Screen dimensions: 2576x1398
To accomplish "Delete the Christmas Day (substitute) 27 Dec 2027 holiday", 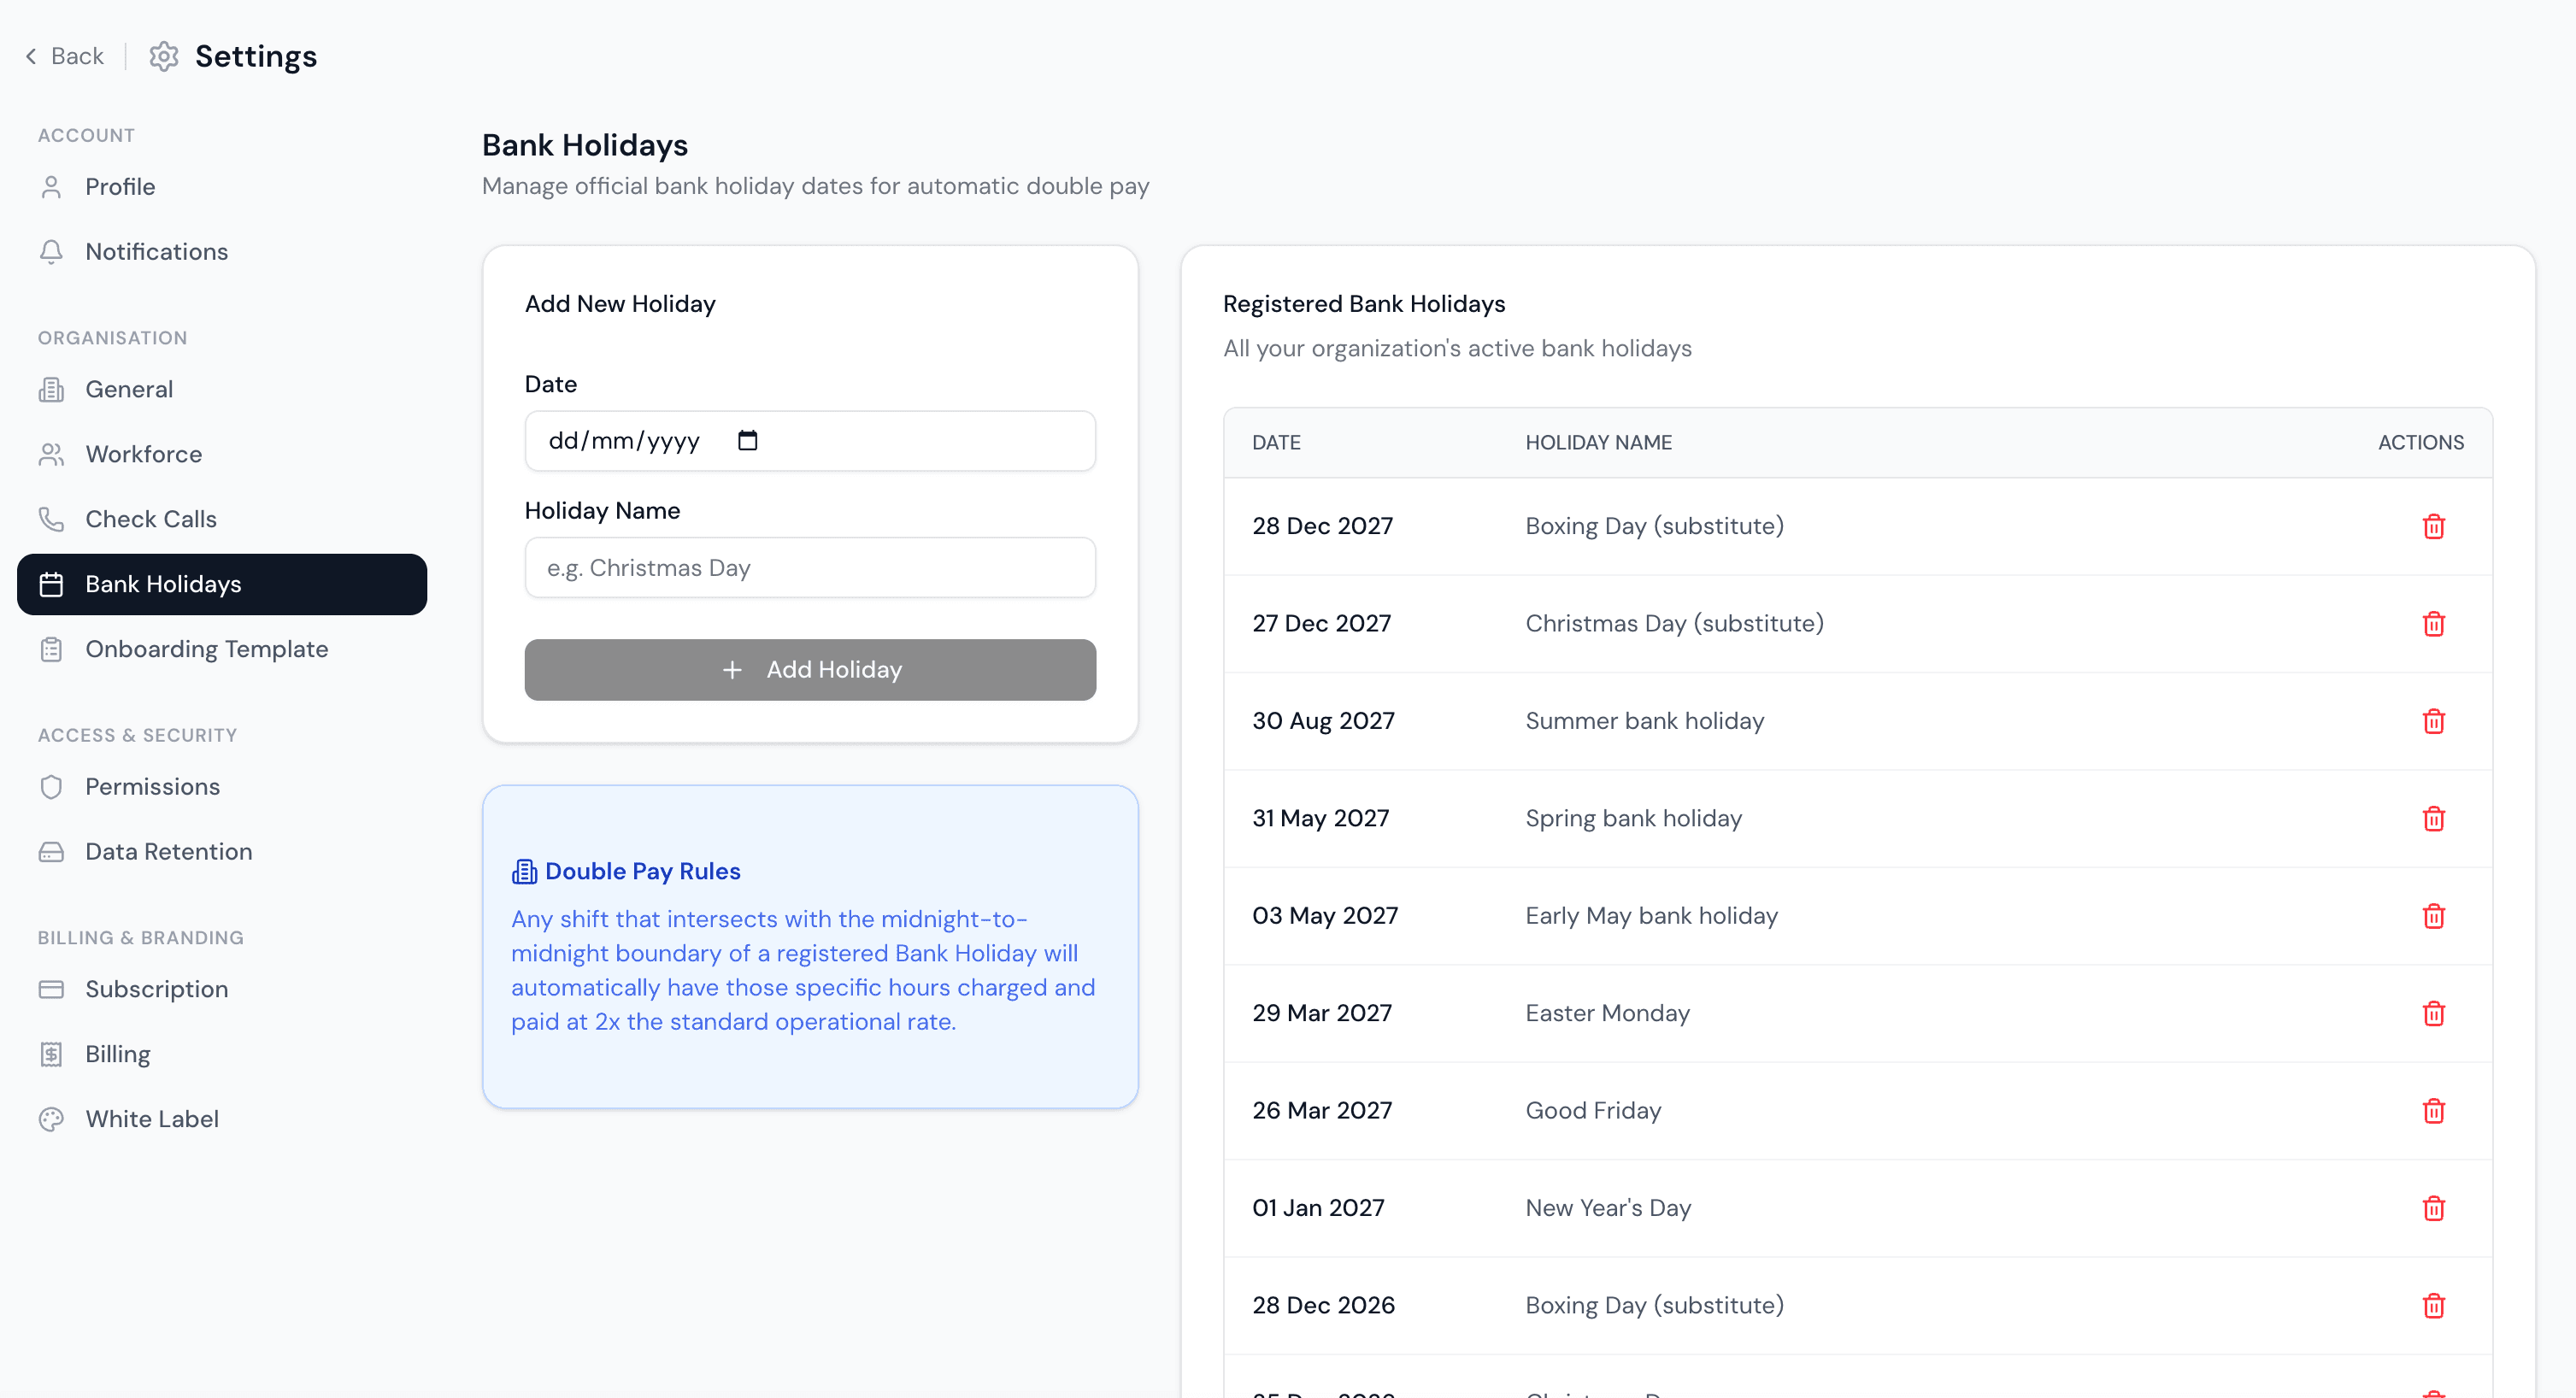I will 2433,624.
